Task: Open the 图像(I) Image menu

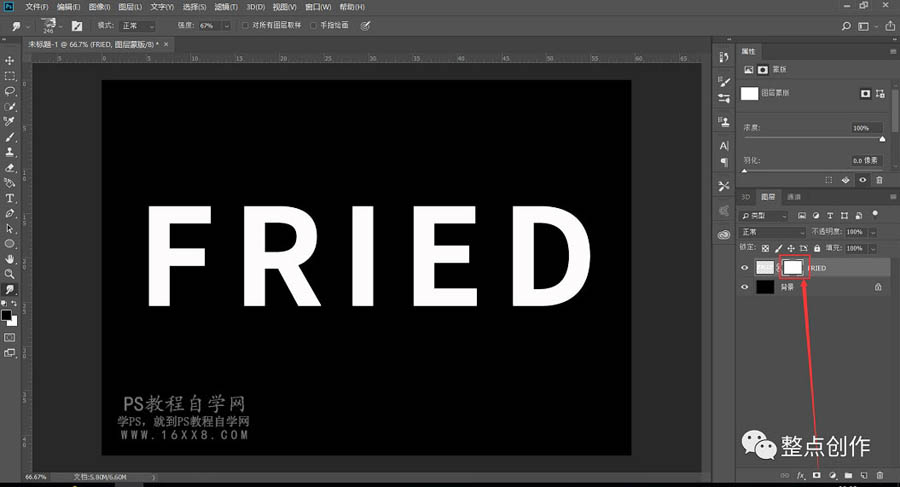Action: click(x=99, y=7)
